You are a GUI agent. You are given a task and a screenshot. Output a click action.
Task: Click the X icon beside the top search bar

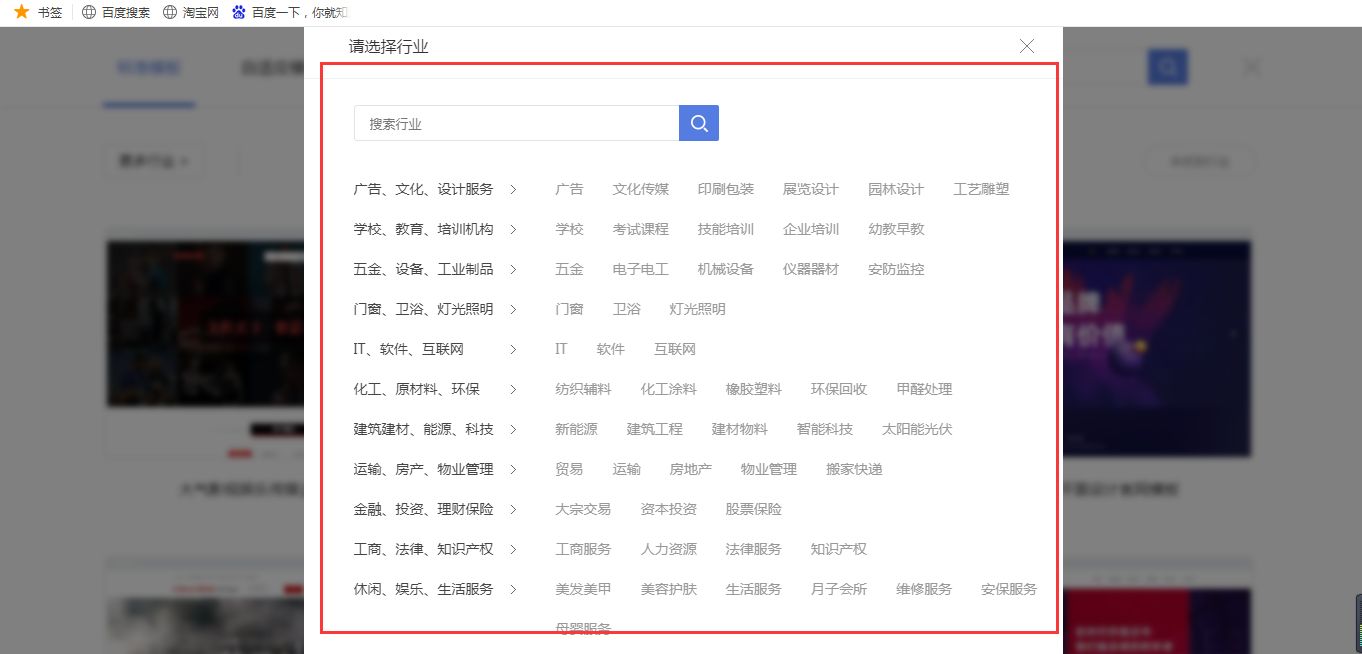click(x=1251, y=66)
